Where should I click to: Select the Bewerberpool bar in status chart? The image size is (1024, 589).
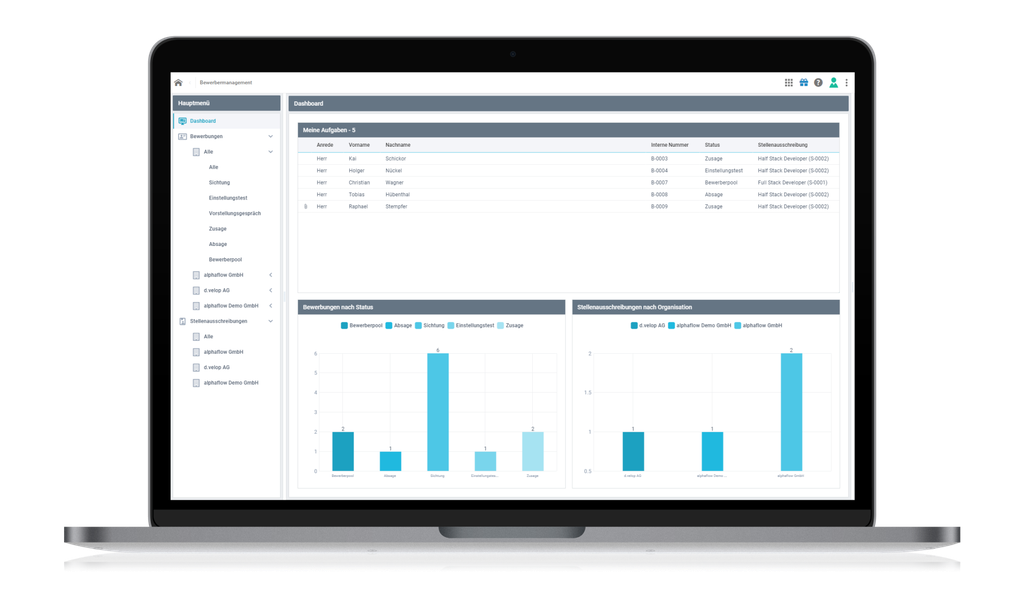(343, 451)
